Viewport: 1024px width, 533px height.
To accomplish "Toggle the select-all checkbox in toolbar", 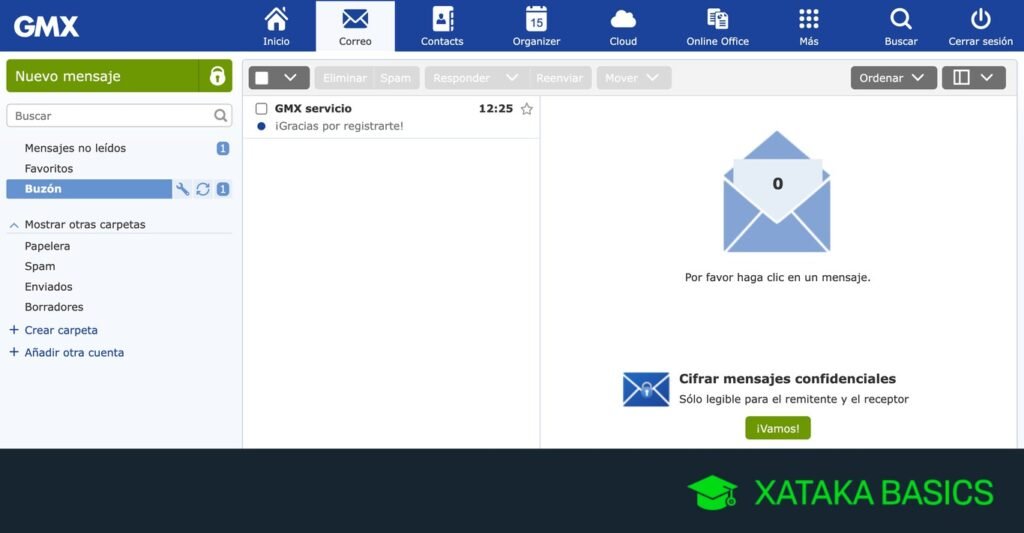I will (262, 78).
